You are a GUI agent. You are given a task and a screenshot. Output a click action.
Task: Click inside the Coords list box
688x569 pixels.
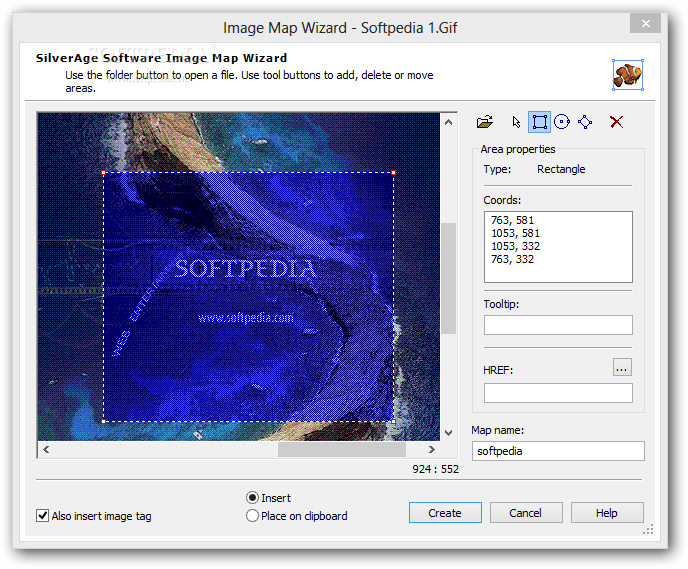pyautogui.click(x=558, y=247)
